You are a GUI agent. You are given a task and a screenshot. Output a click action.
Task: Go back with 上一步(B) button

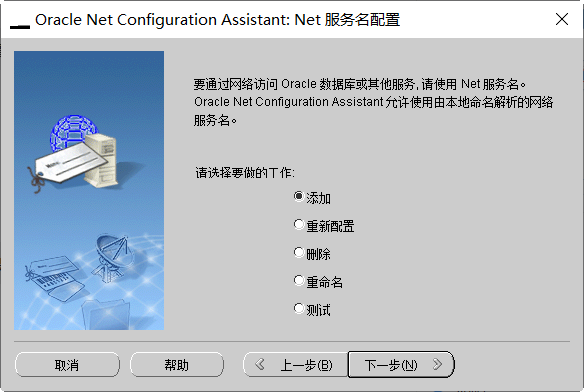click(295, 365)
